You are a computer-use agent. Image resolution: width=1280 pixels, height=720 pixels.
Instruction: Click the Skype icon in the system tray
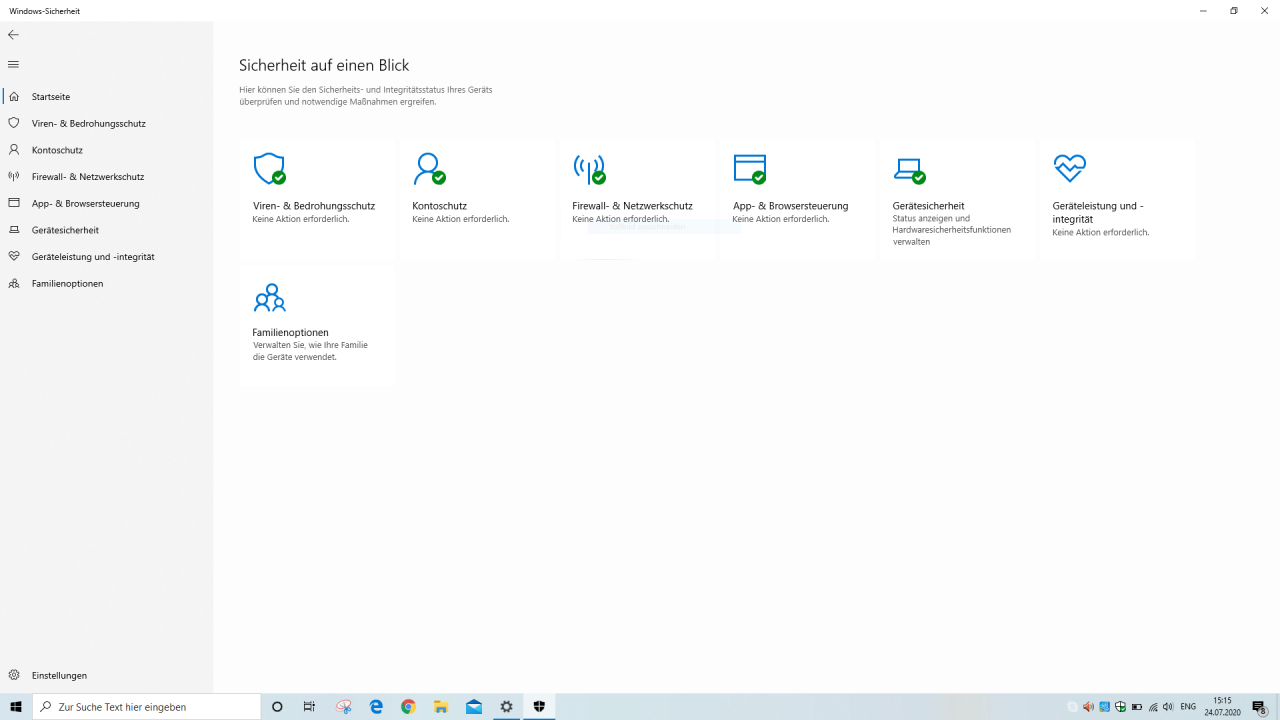point(1073,707)
